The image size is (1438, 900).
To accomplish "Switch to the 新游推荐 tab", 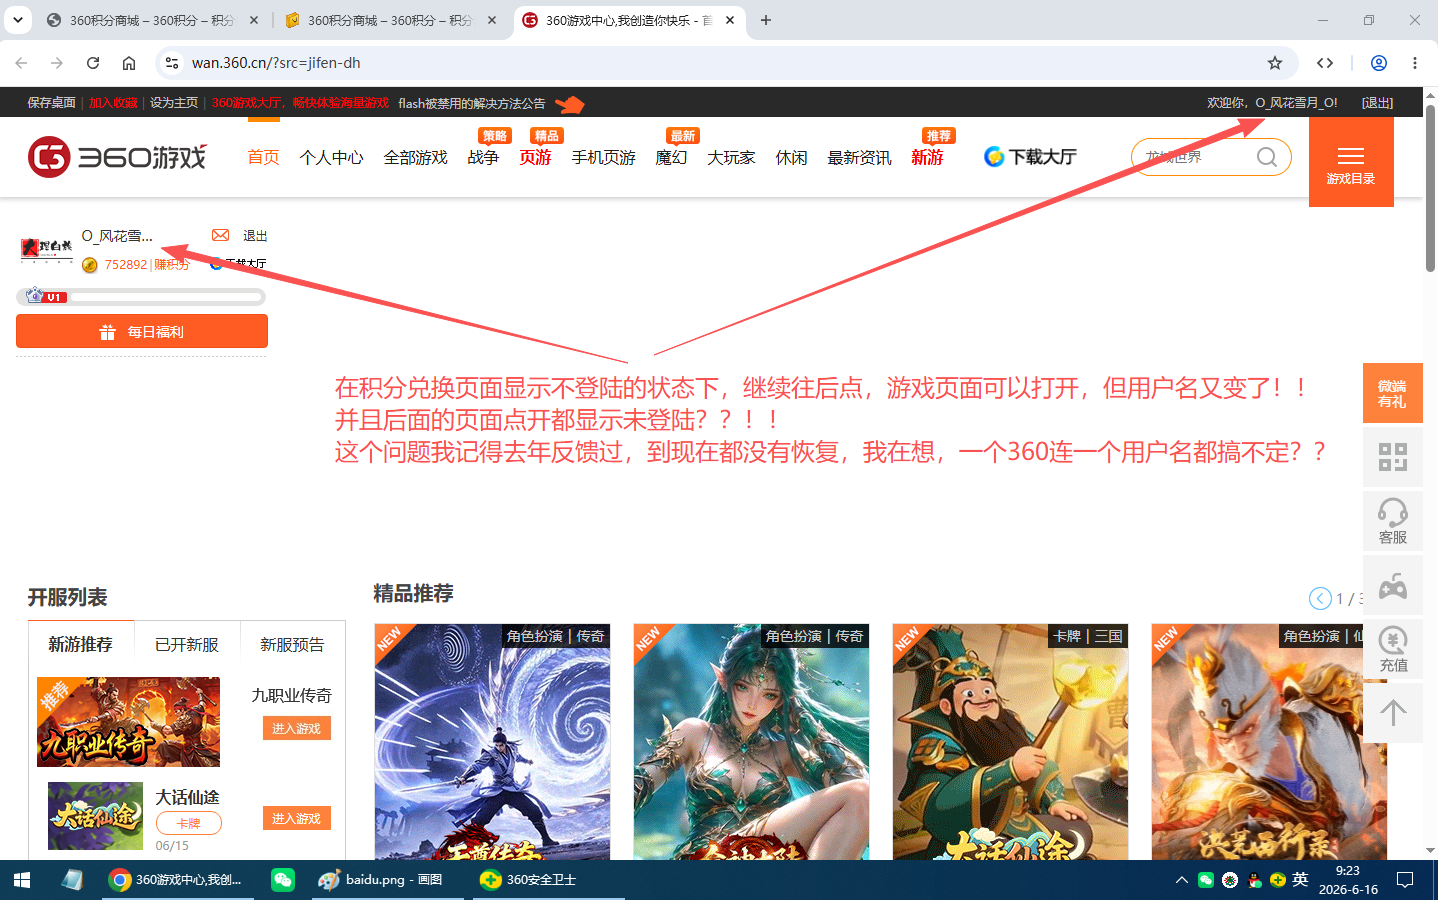I will (81, 644).
